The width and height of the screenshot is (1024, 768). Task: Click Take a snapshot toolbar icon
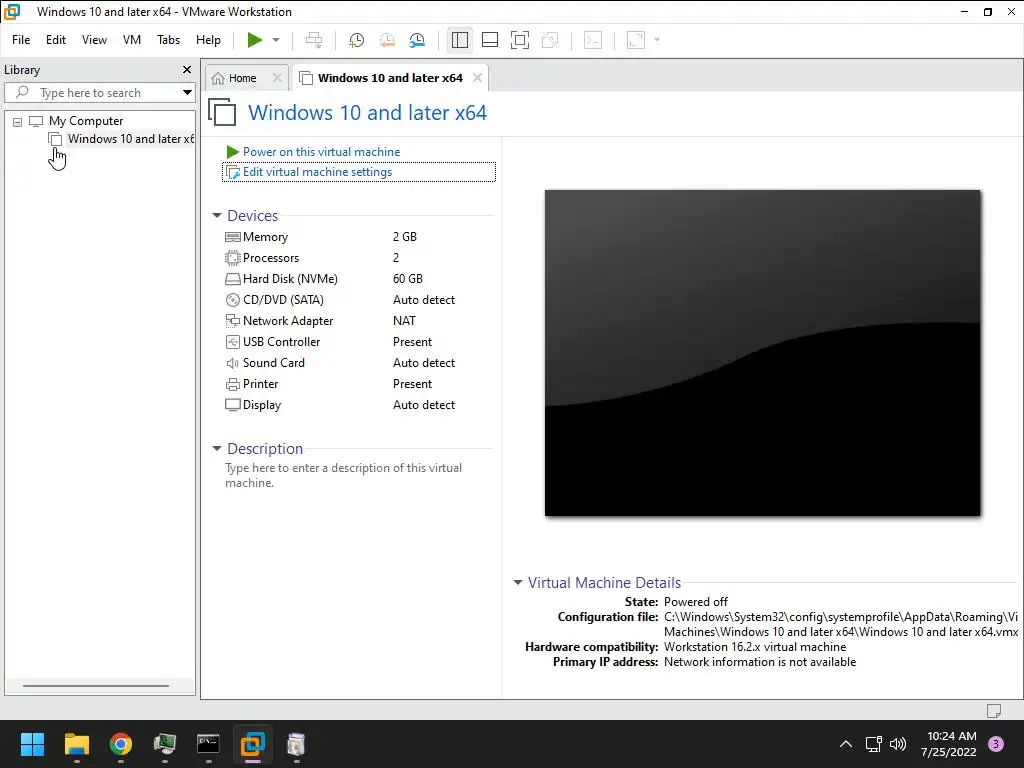click(x=357, y=40)
